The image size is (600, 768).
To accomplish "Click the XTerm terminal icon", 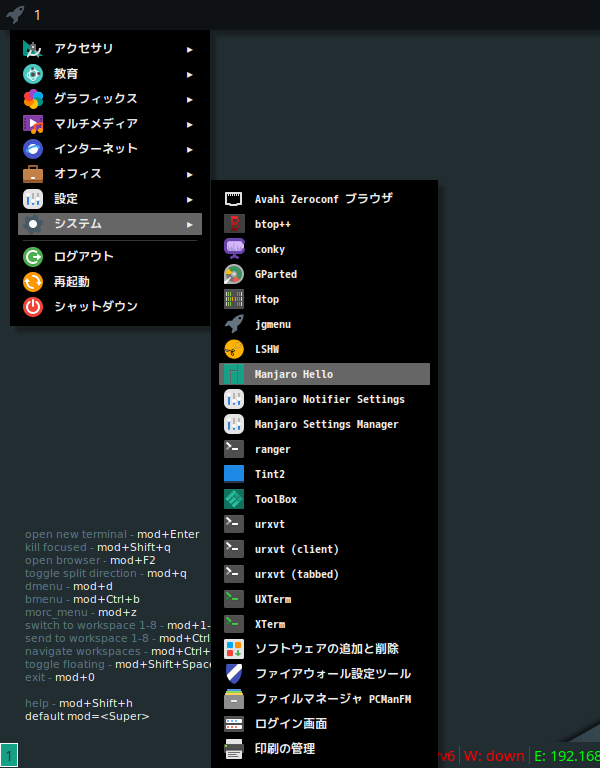I will coord(234,624).
